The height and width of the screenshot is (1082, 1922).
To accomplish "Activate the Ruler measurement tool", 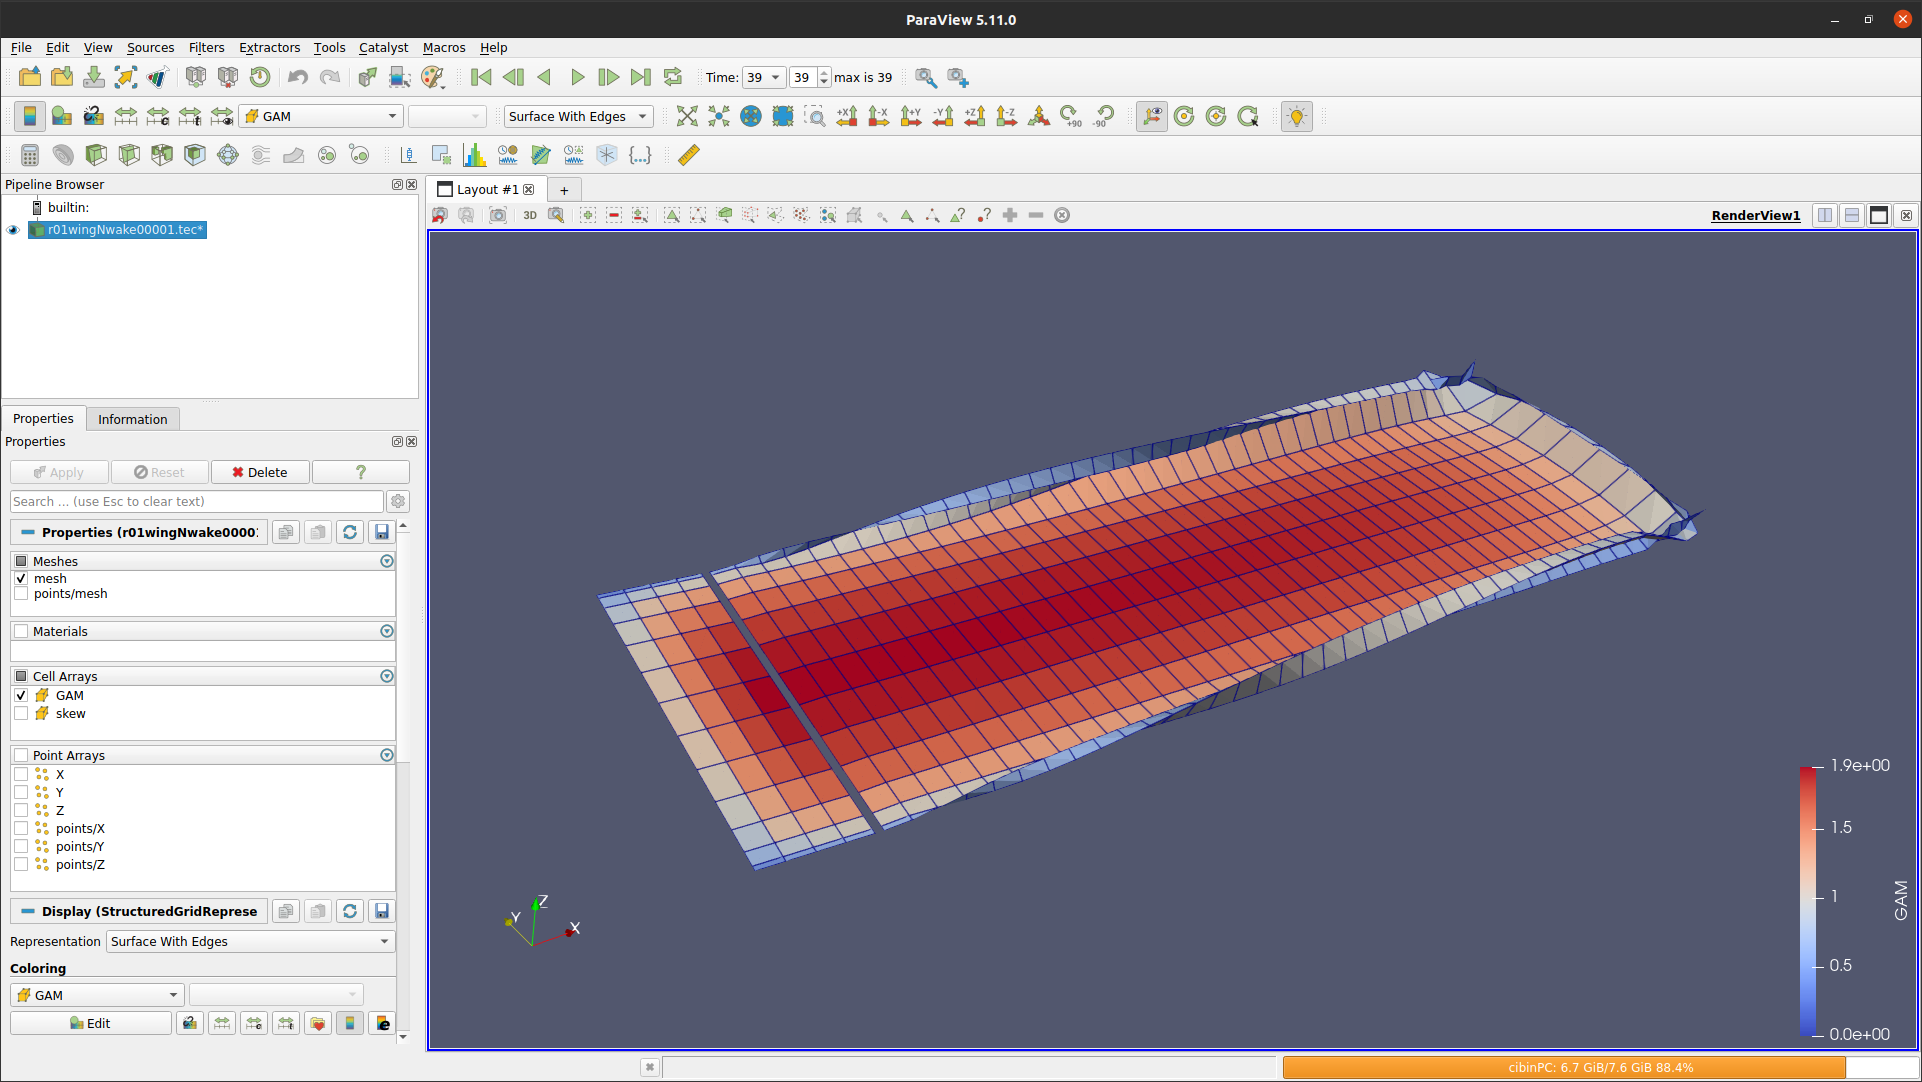I will [687, 155].
